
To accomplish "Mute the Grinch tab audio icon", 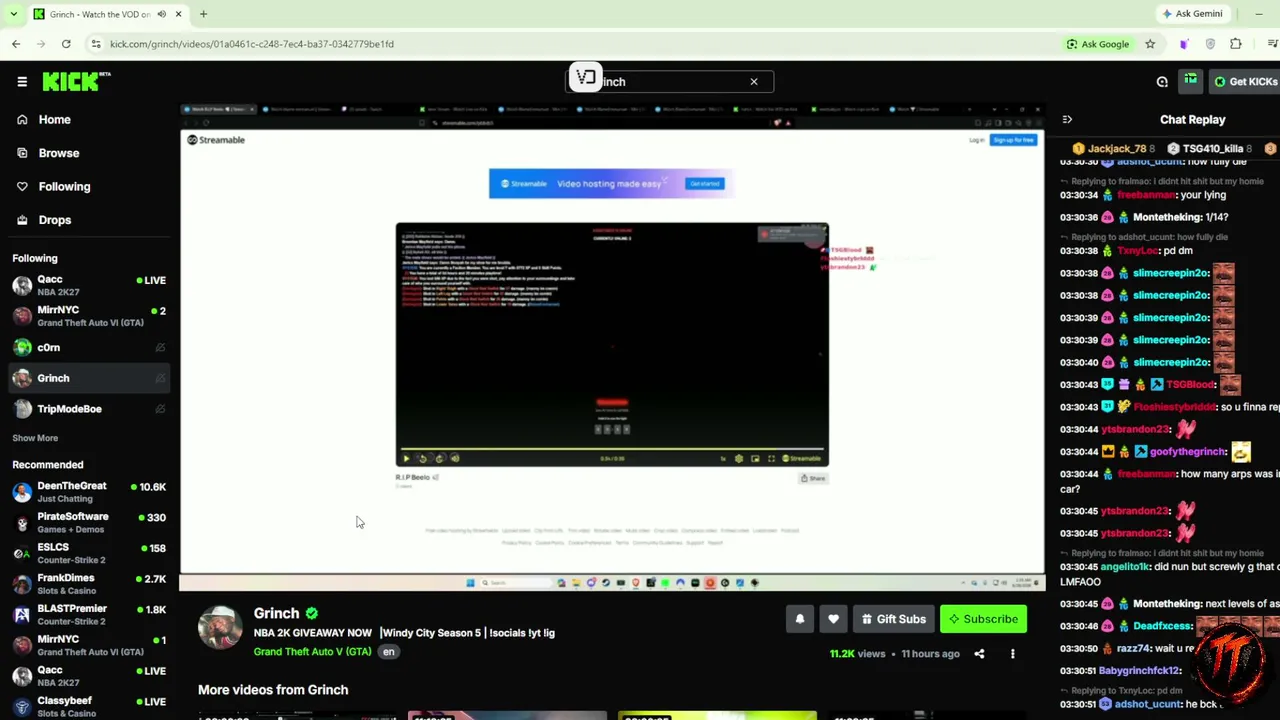I will pyautogui.click(x=161, y=14).
